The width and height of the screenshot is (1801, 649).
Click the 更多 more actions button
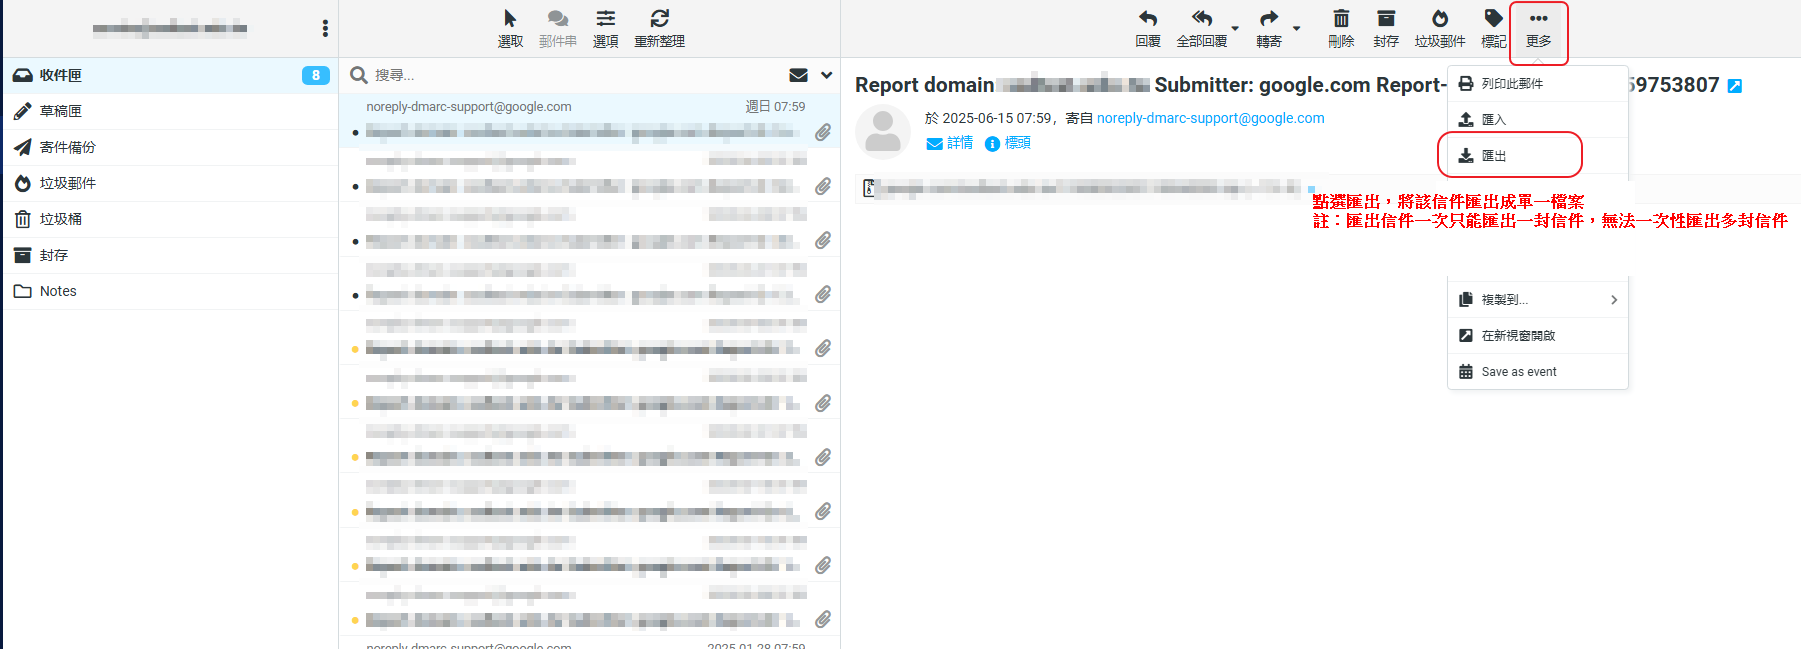point(1539,28)
